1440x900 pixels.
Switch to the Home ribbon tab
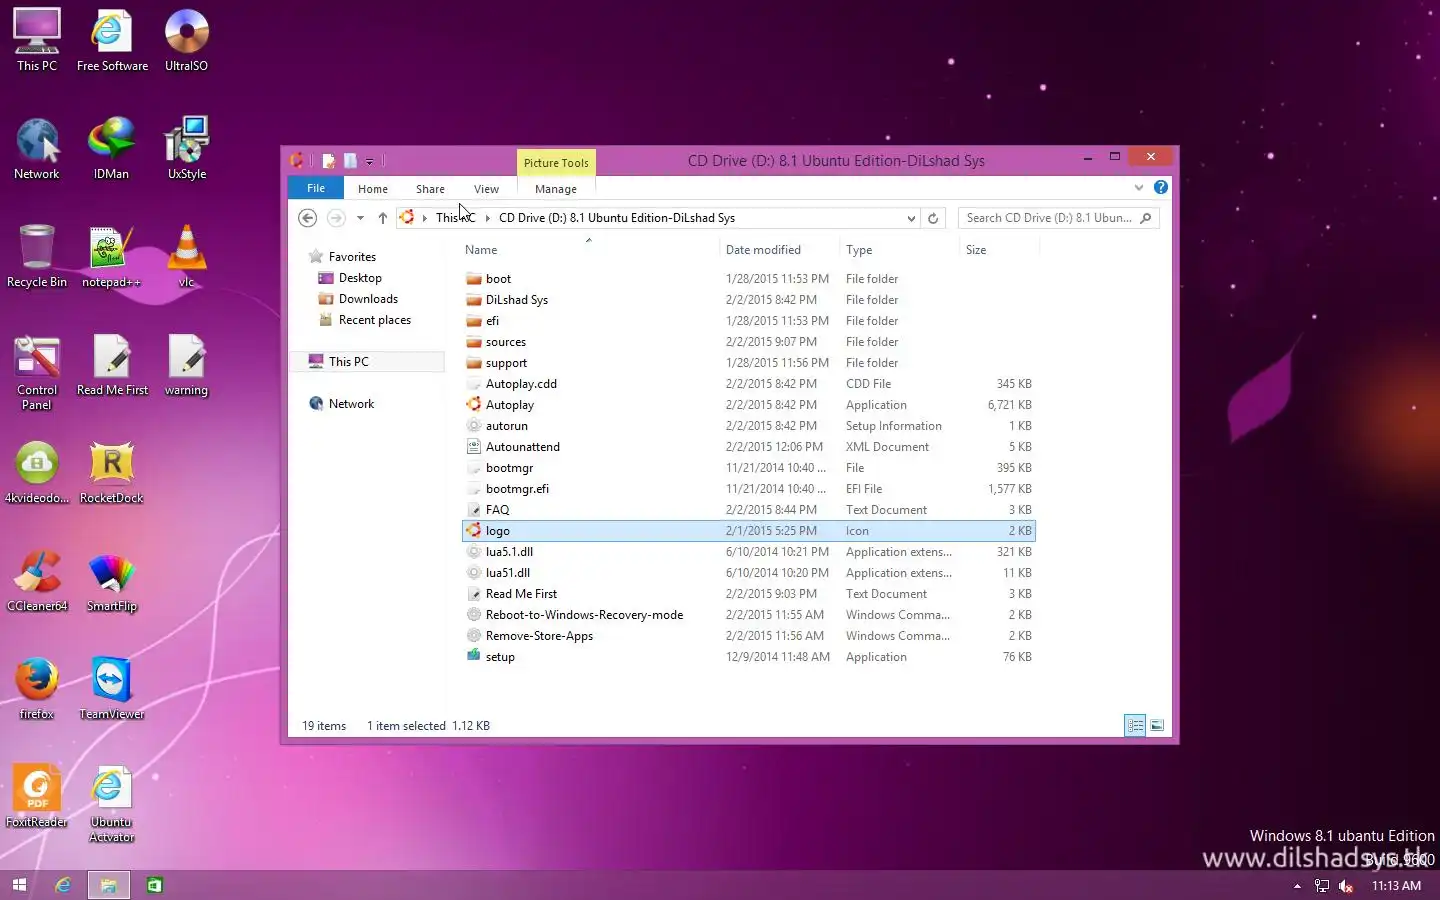(x=373, y=189)
